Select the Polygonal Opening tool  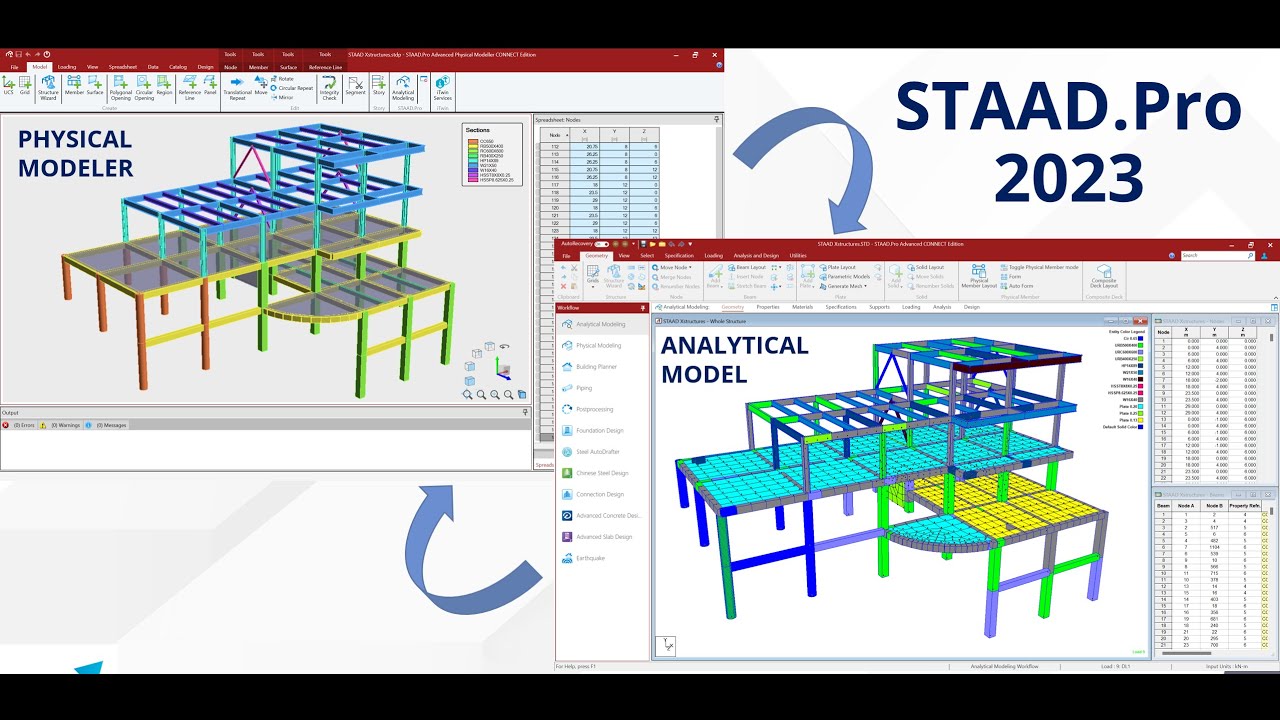tap(120, 88)
